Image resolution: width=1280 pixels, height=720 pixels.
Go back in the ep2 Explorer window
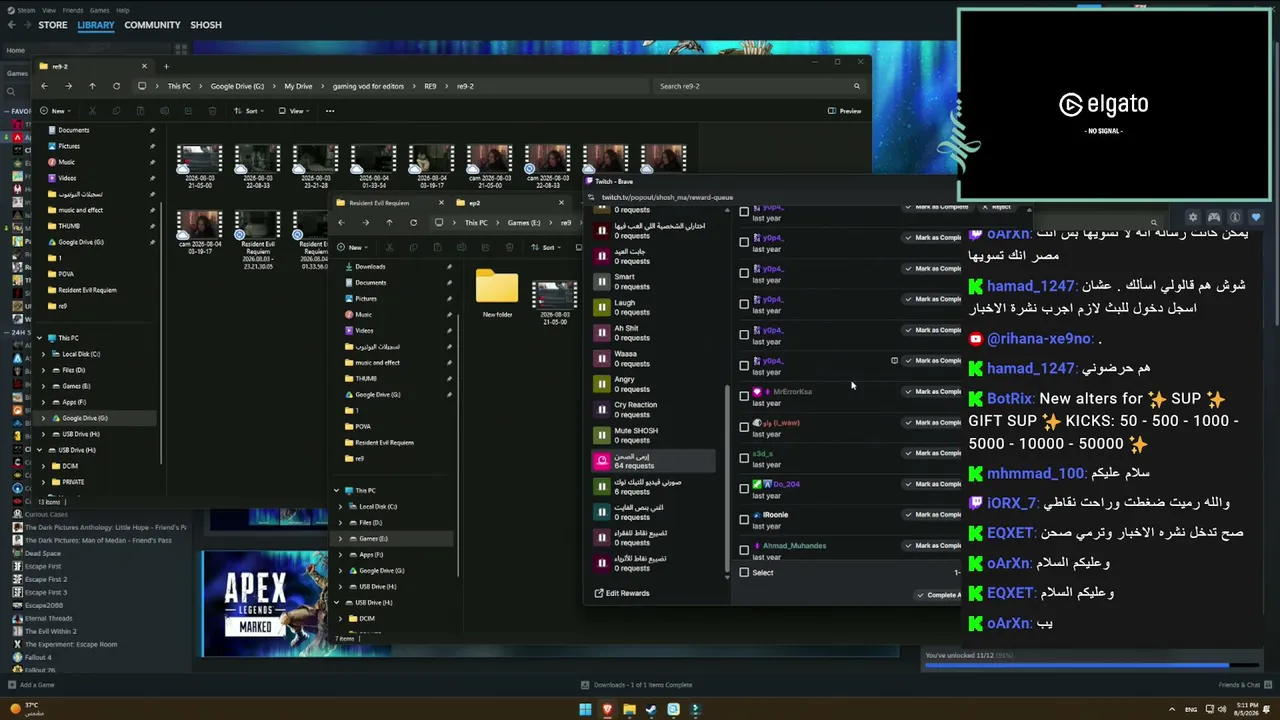(x=341, y=223)
